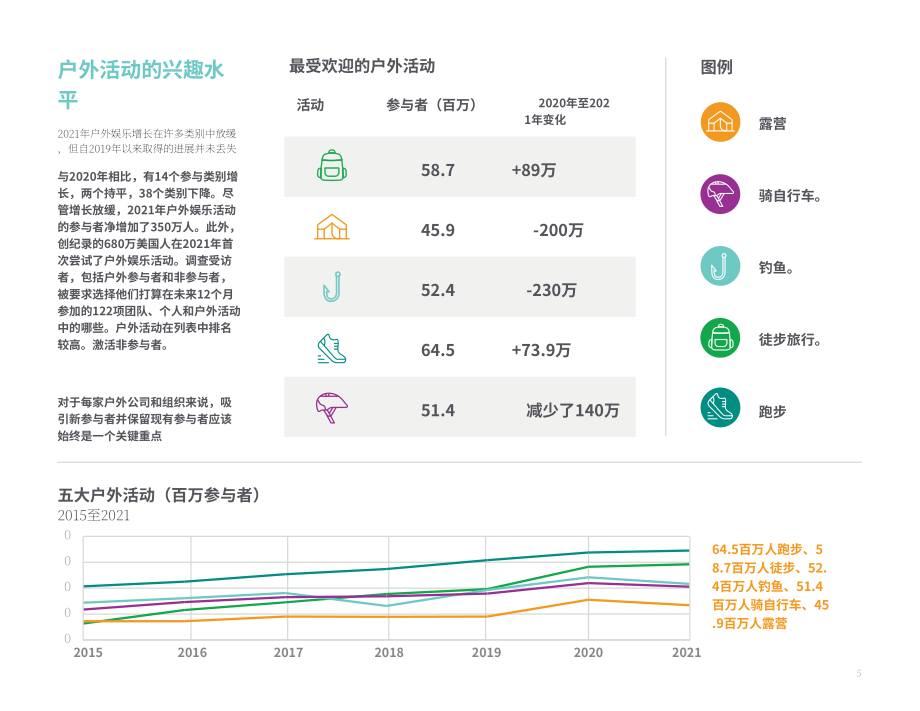This screenshot has height=711, width=920.
Task: Click the value 64.5
Action: tap(438, 350)
